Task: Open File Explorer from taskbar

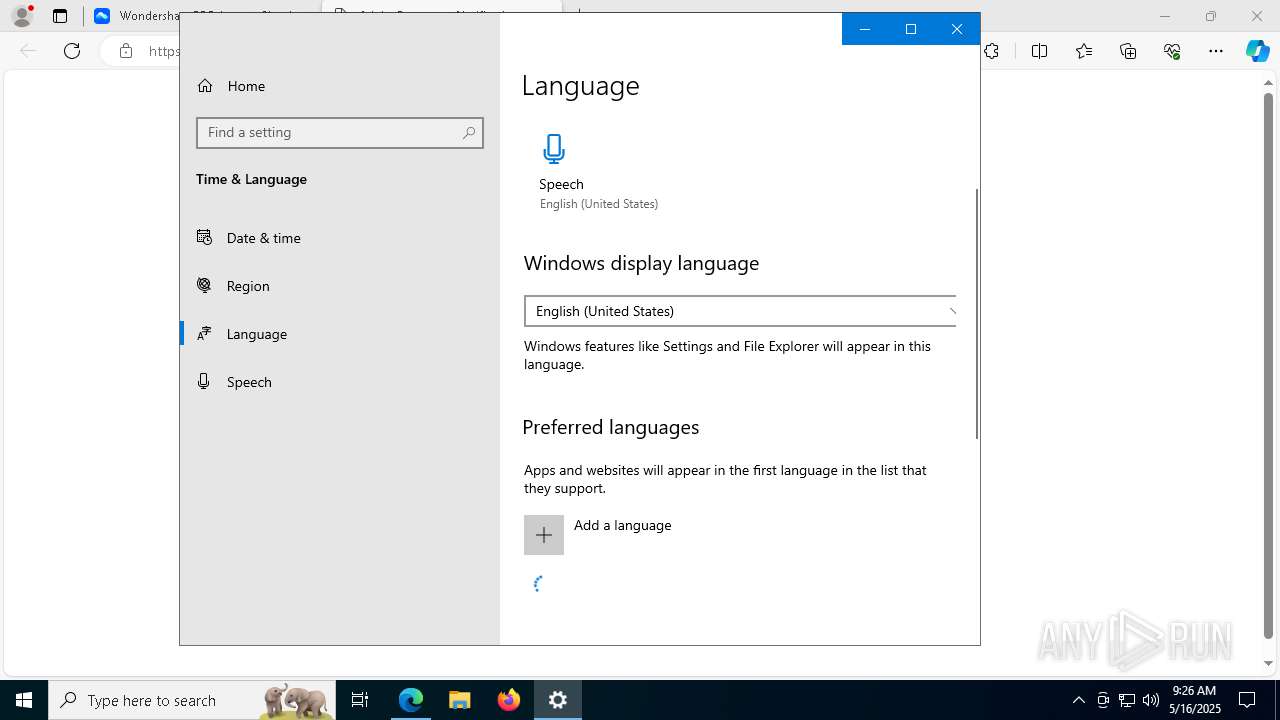Action: (460, 700)
